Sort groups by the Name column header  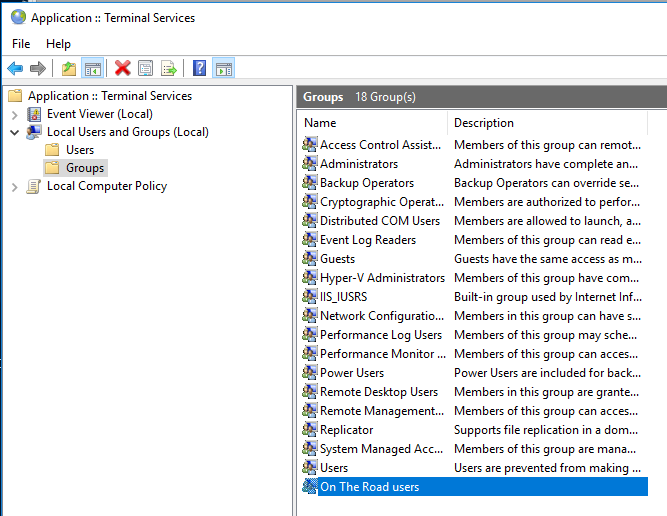tap(372, 123)
